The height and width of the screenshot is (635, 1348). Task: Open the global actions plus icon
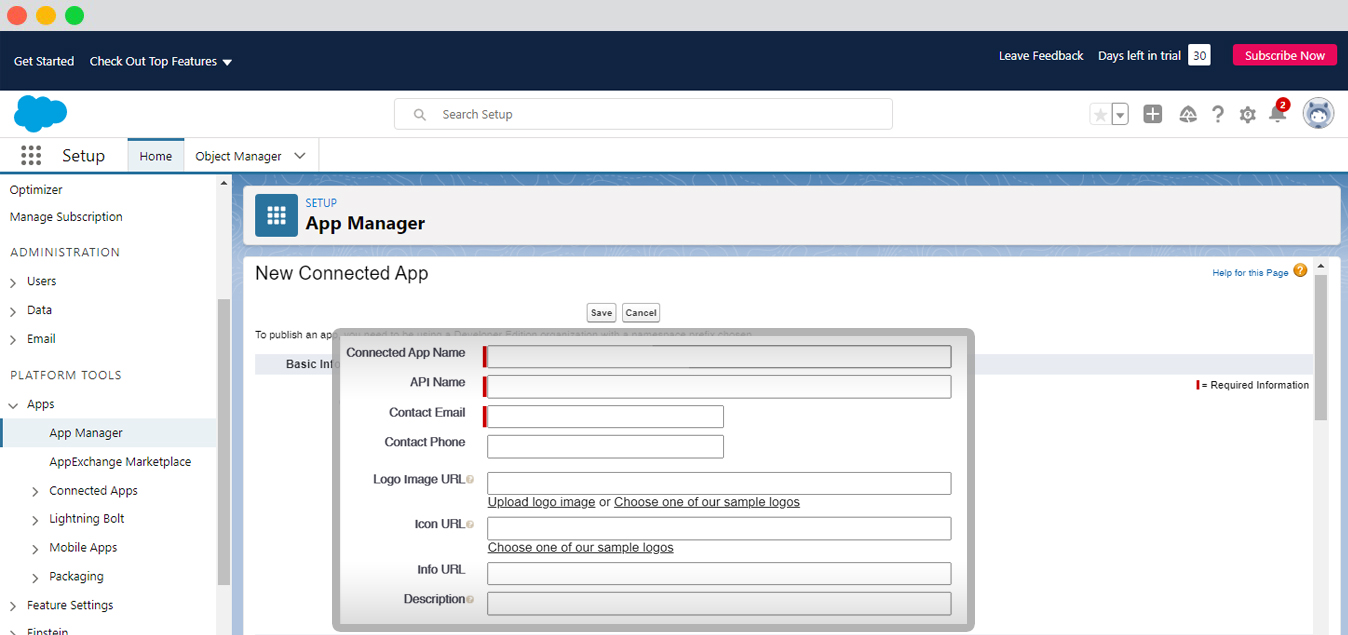pos(1153,114)
